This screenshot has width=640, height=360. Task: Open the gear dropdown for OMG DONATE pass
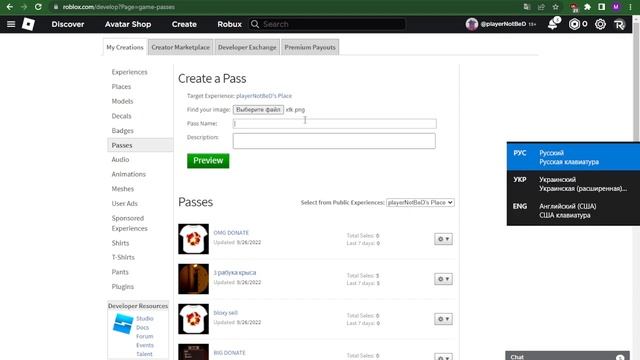(443, 239)
